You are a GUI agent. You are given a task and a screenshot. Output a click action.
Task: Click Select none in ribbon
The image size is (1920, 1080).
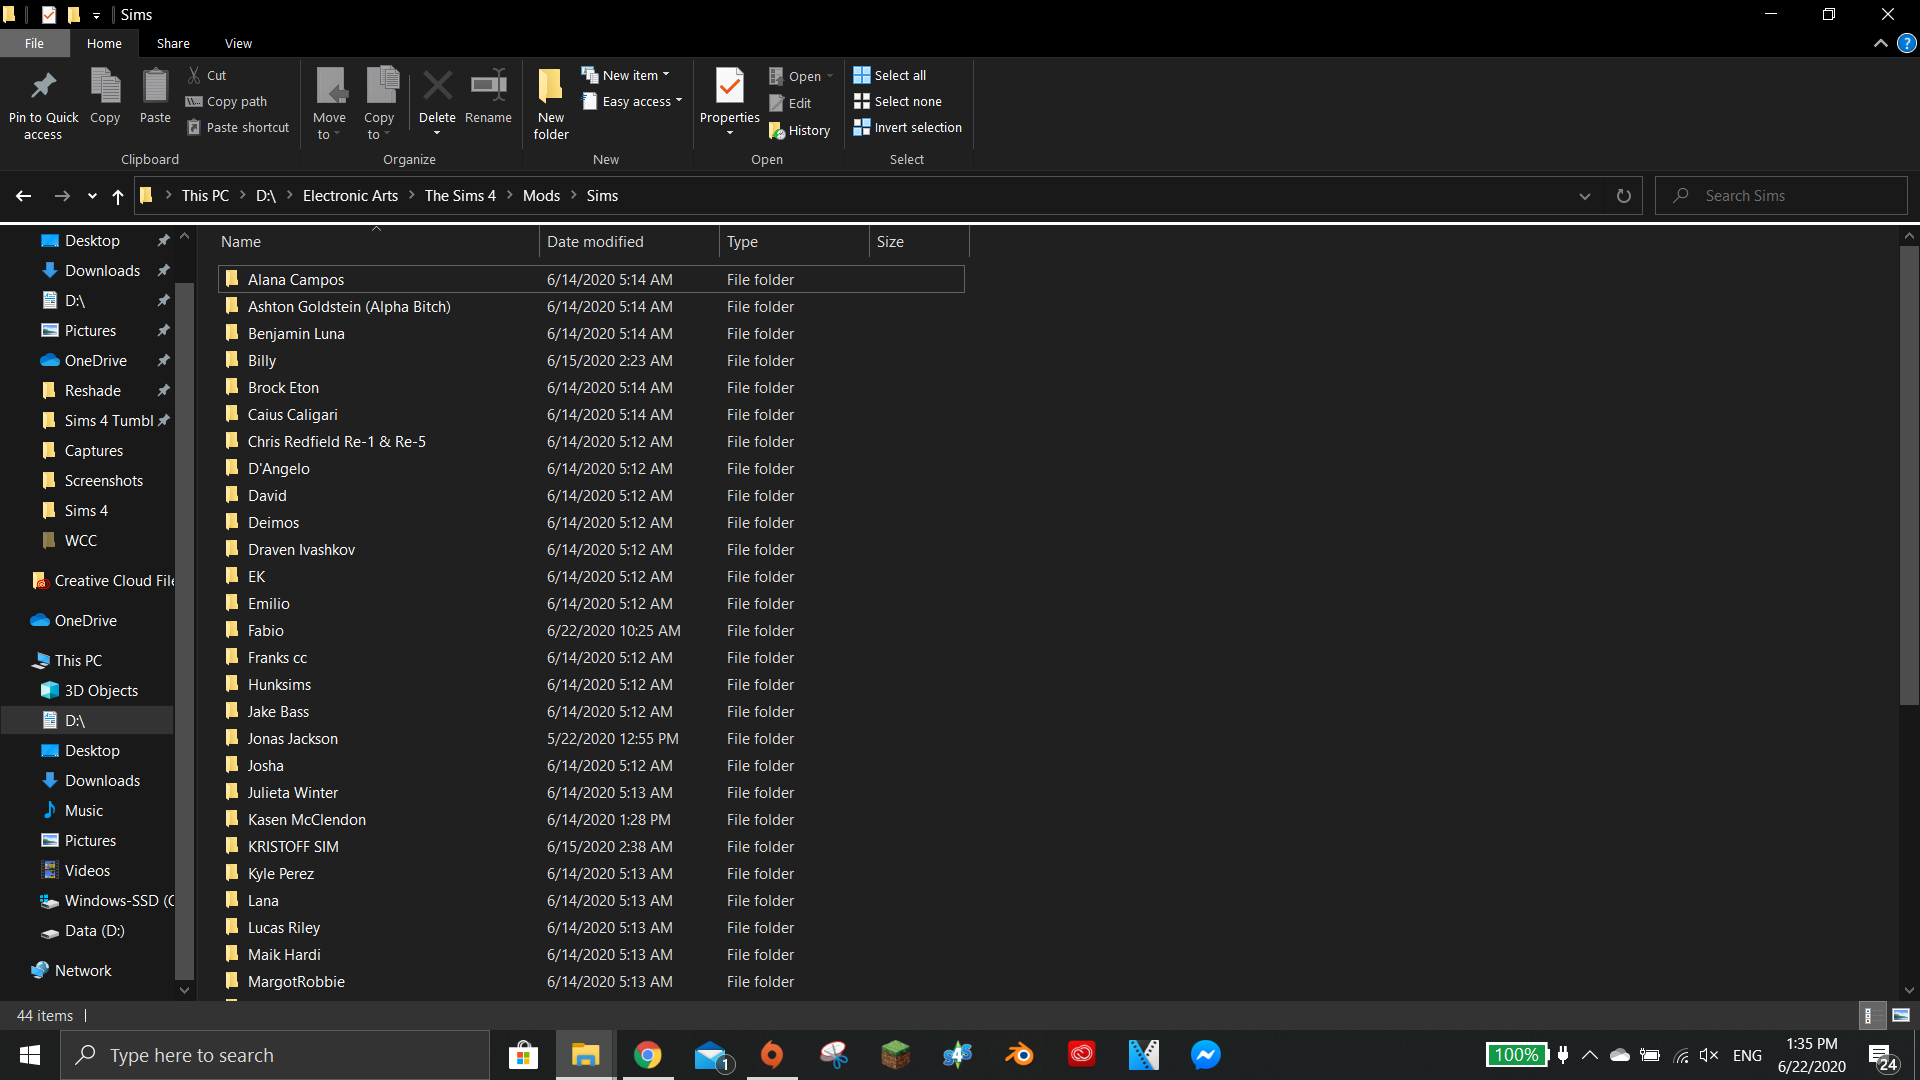[898, 101]
